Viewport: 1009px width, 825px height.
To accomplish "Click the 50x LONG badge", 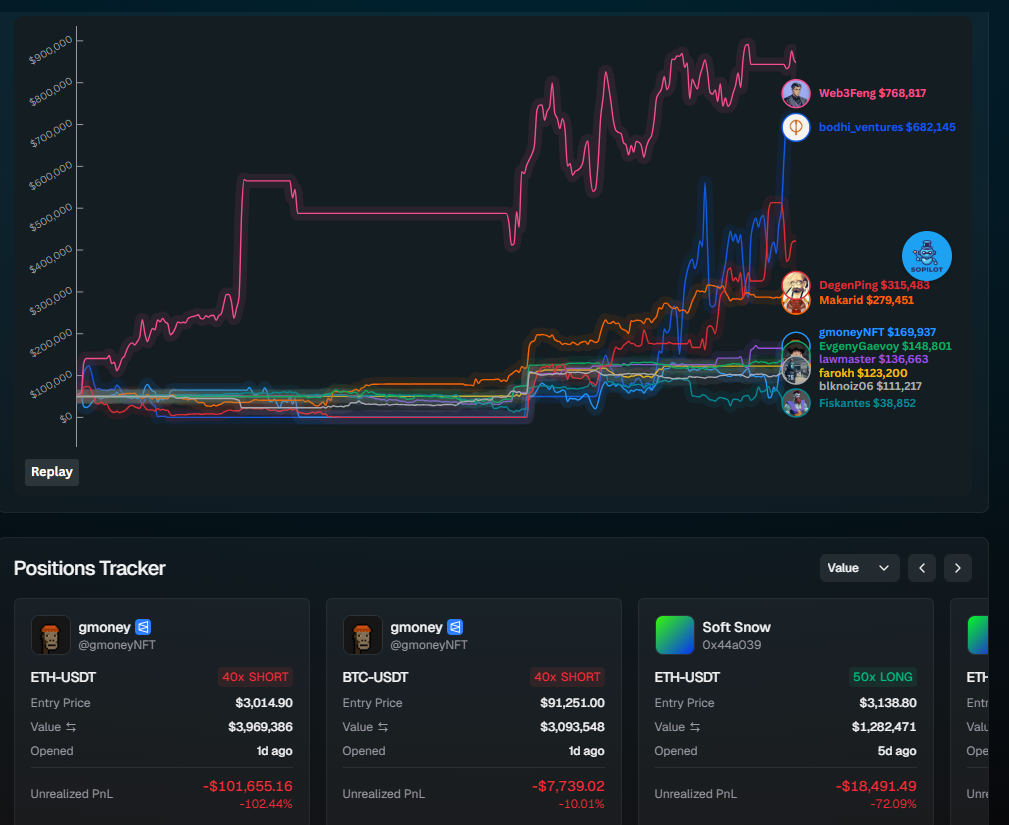I will click(882, 677).
